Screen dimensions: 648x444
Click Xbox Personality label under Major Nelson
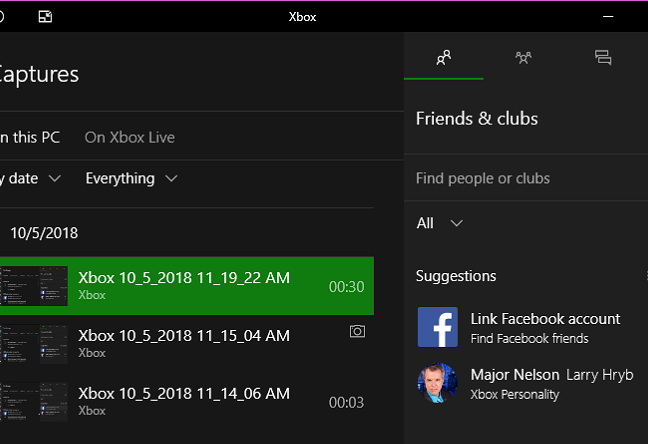(x=515, y=394)
